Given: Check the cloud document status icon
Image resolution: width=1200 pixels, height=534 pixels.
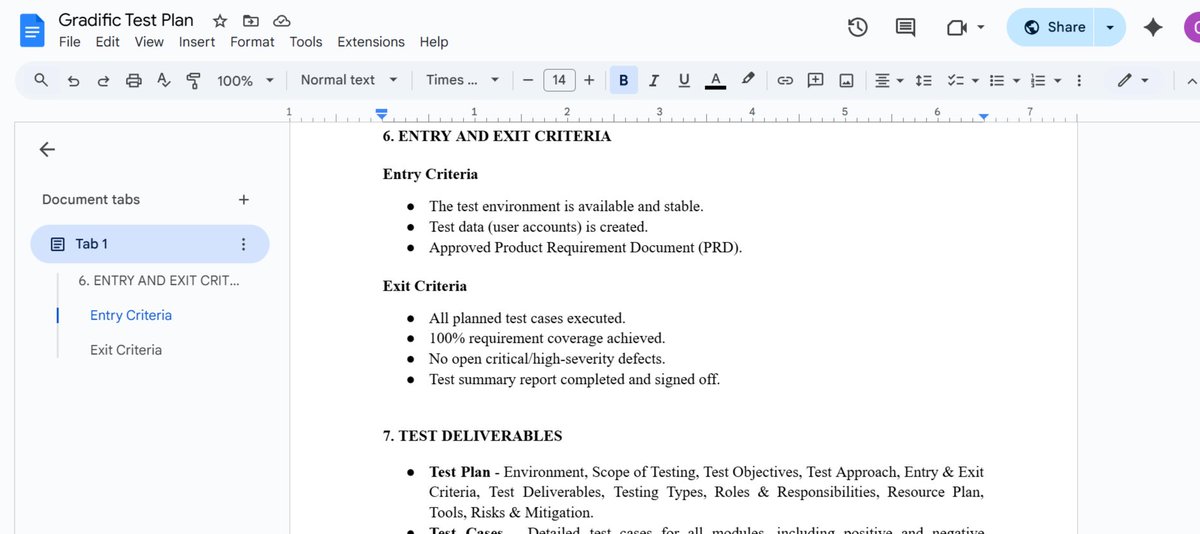Looking at the screenshot, I should [281, 21].
